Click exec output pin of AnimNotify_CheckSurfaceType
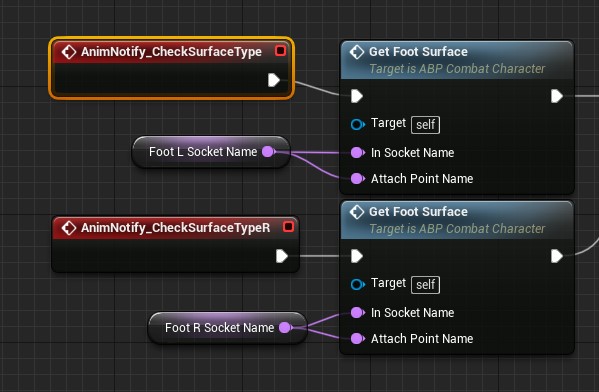 coord(274,80)
